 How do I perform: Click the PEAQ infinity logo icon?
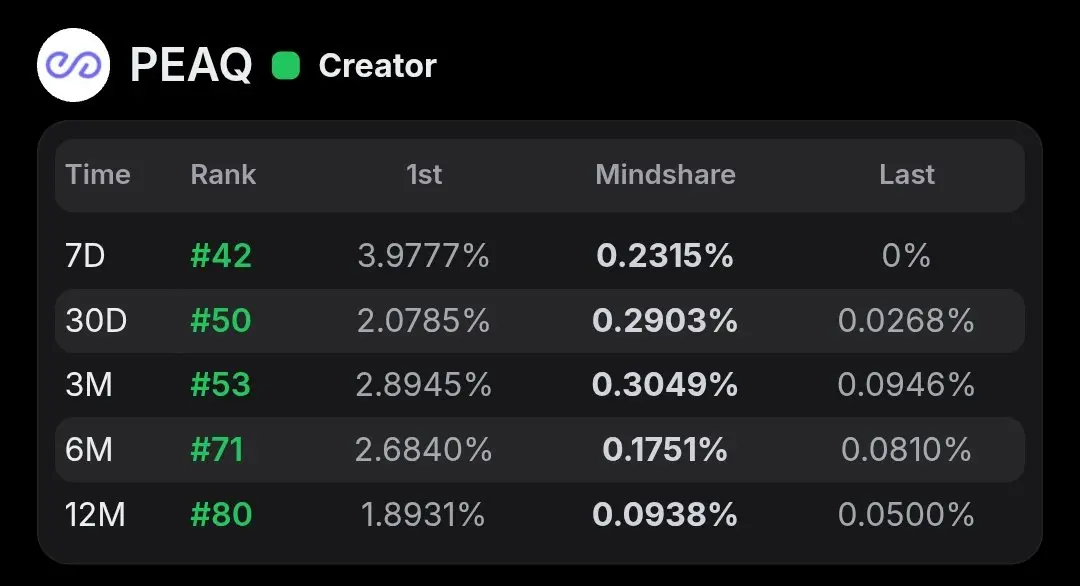(x=73, y=65)
